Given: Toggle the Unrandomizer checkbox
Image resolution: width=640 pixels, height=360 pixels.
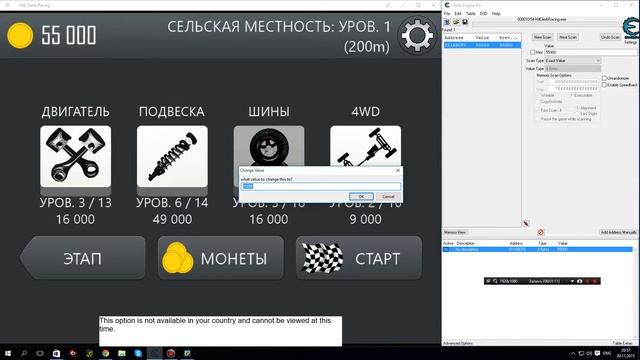Looking at the screenshot, I should (x=604, y=78).
